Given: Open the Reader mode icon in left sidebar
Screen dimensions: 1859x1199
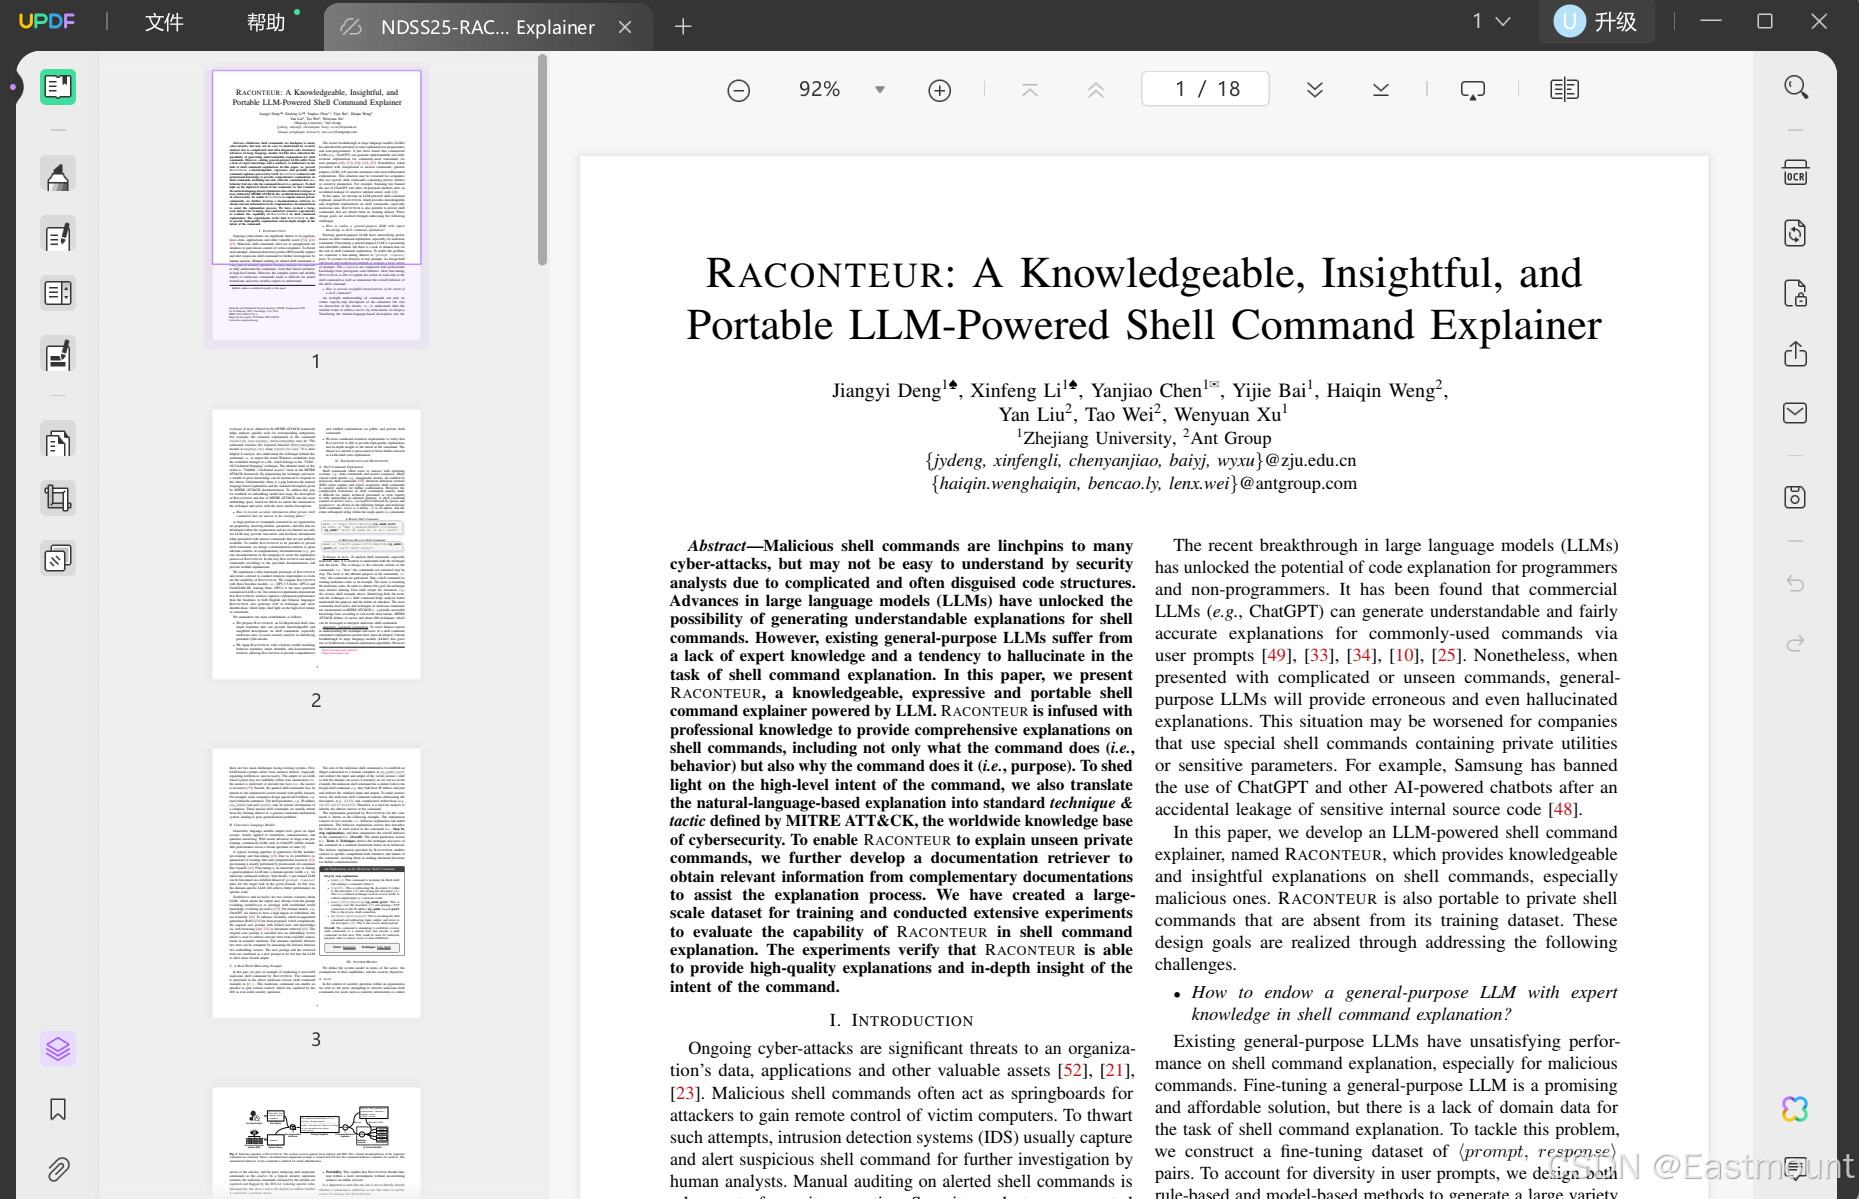Looking at the screenshot, I should [58, 87].
